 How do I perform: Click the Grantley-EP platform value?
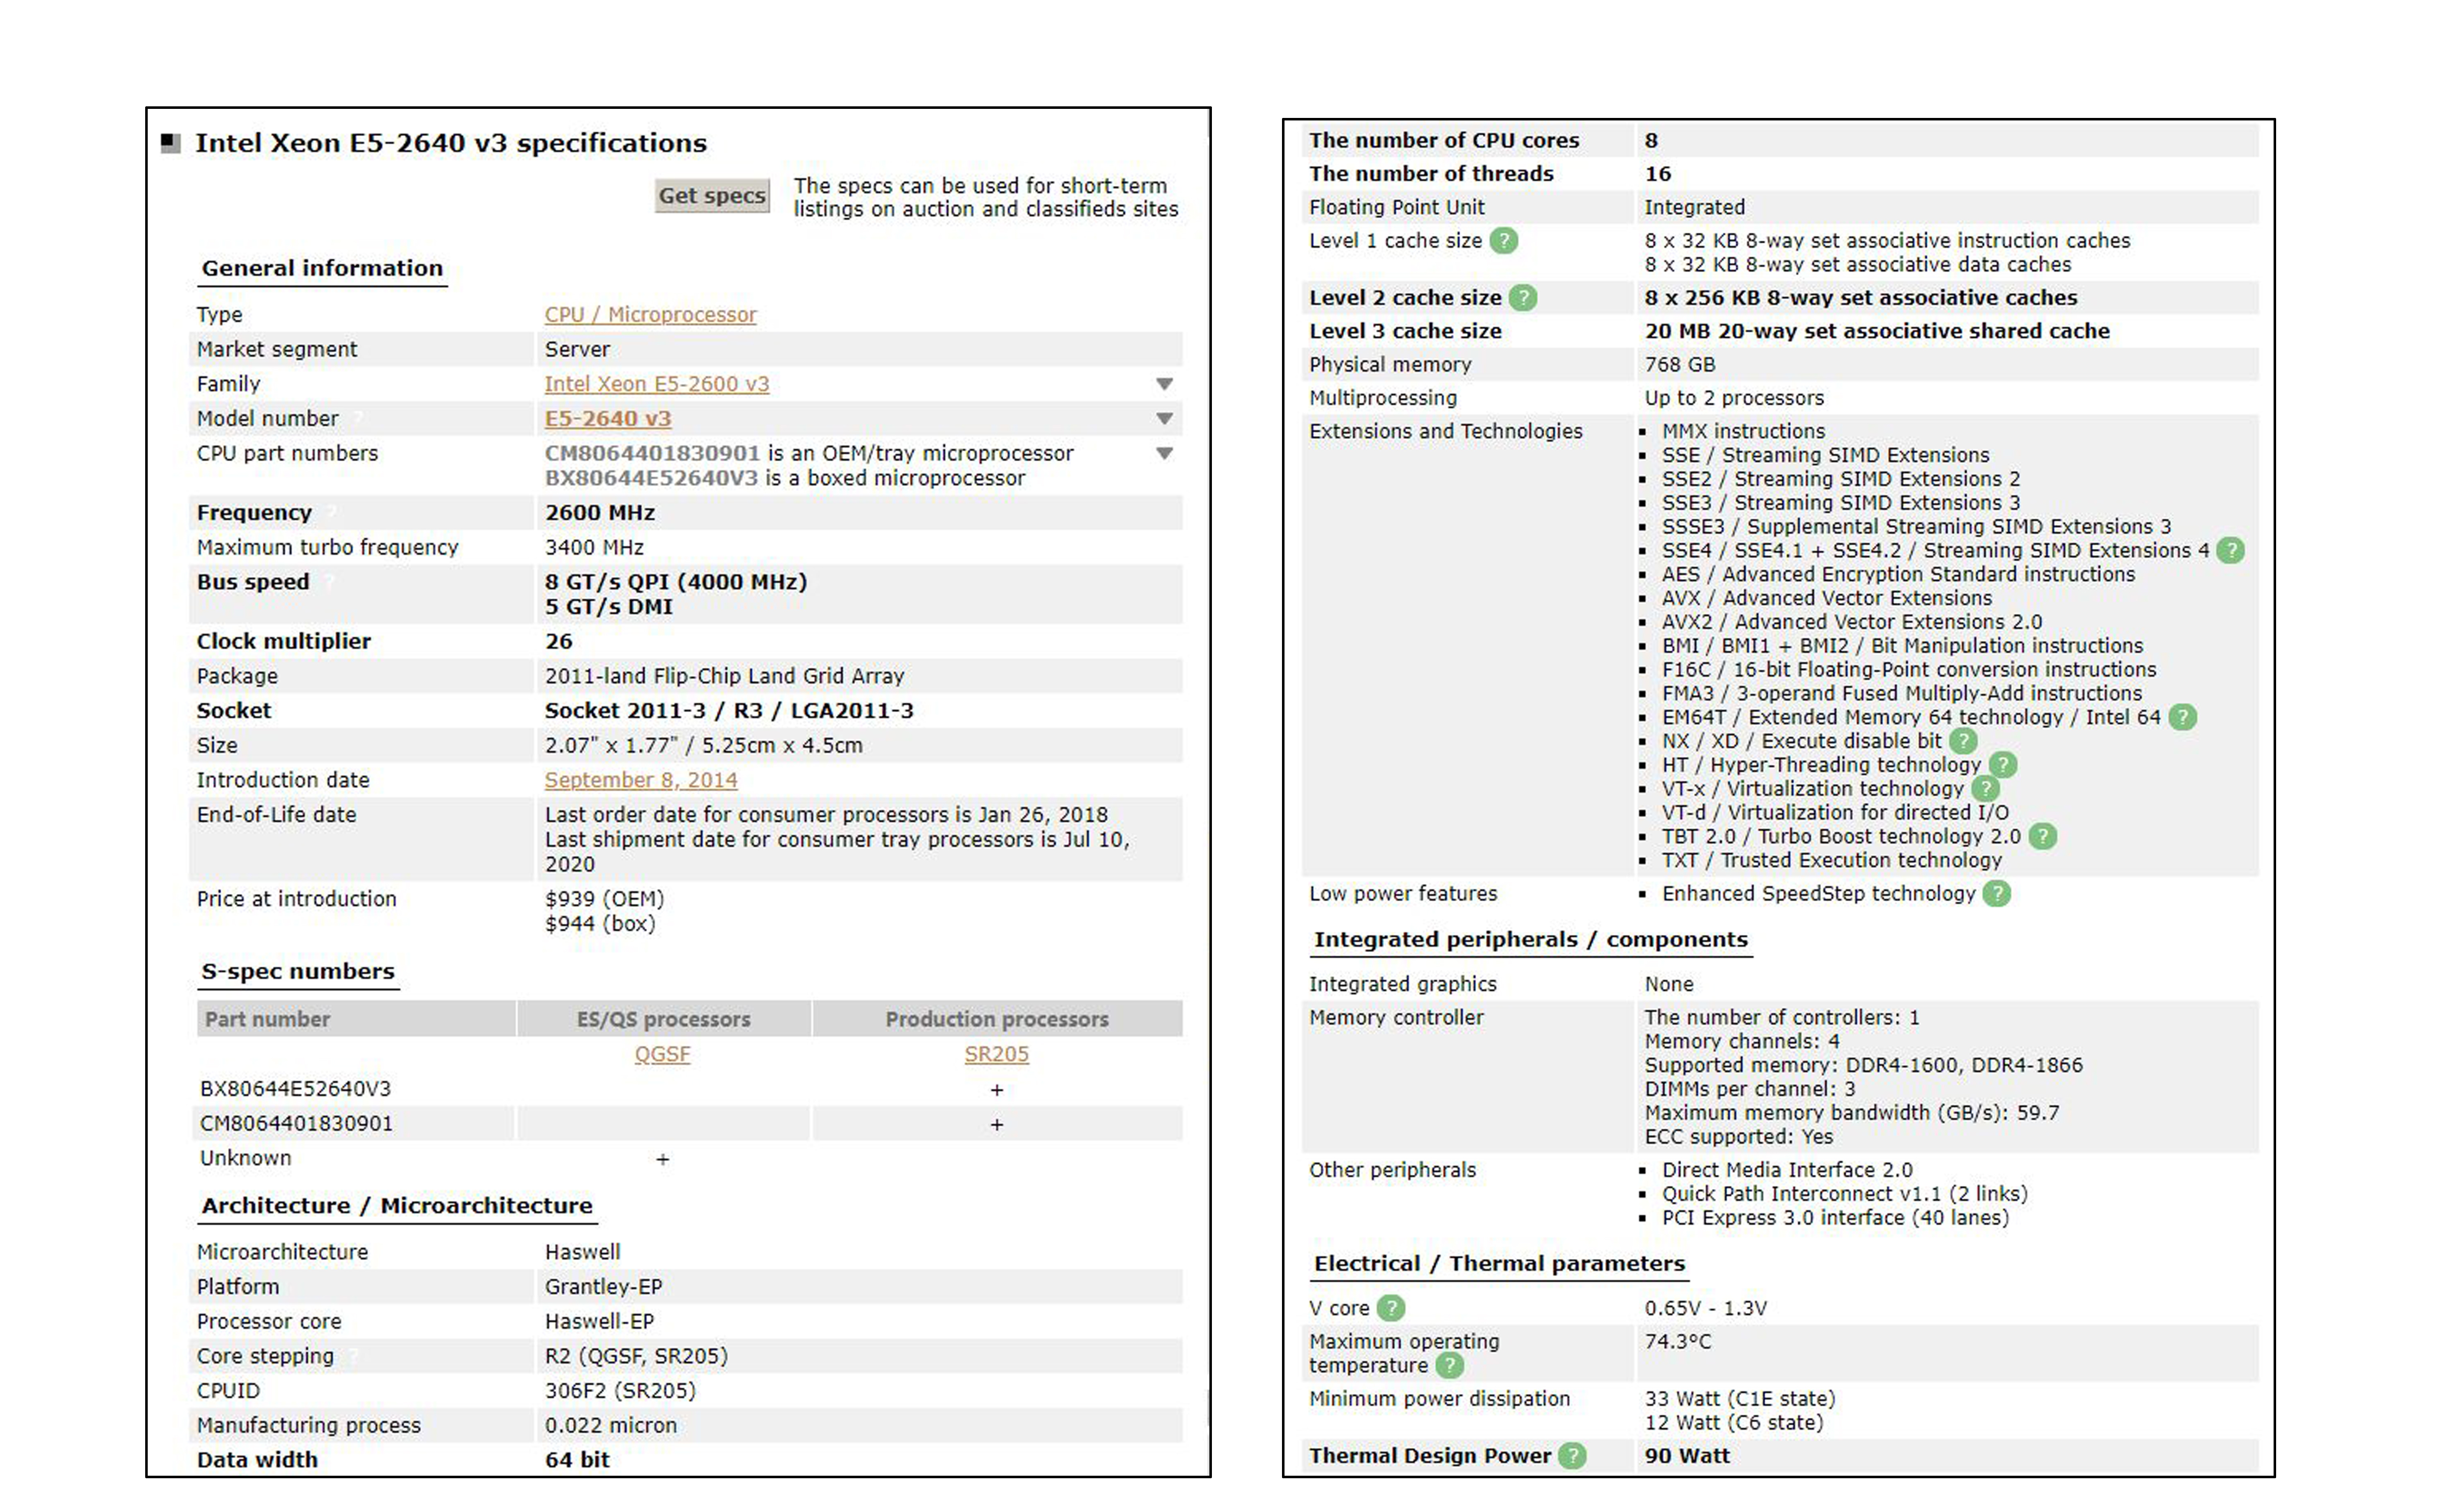click(603, 1287)
